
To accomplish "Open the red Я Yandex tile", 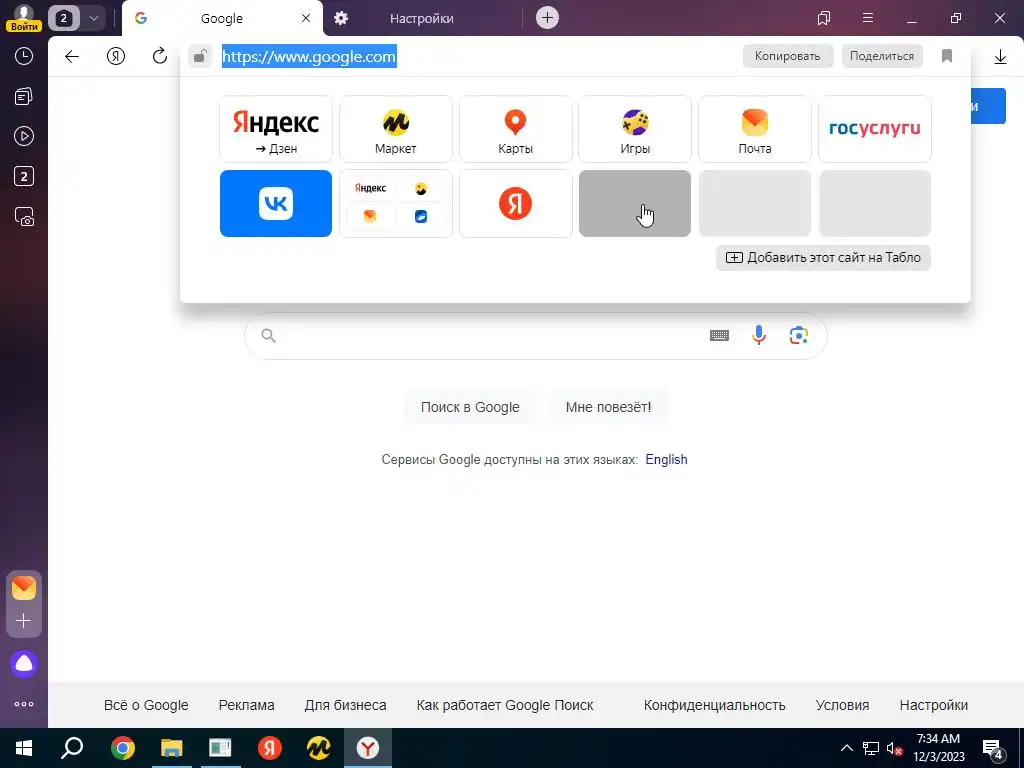I will click(515, 204).
